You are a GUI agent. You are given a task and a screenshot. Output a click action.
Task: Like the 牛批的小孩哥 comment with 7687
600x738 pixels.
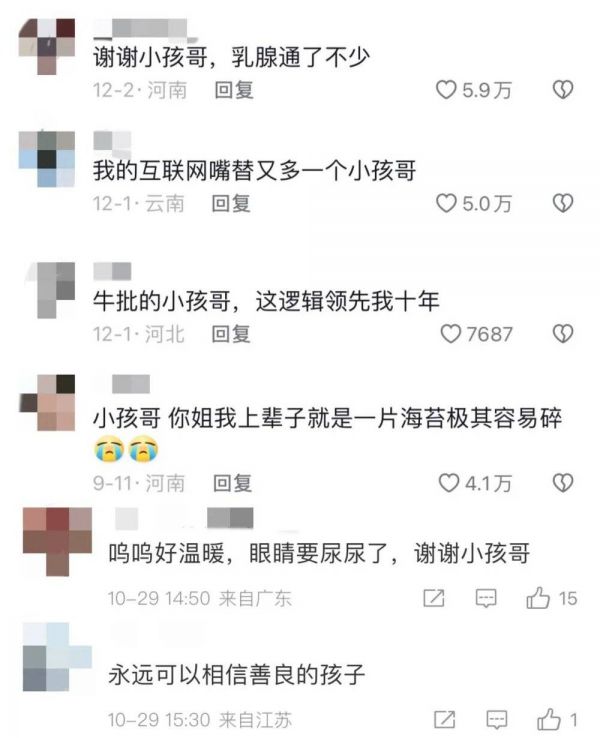[x=450, y=334]
